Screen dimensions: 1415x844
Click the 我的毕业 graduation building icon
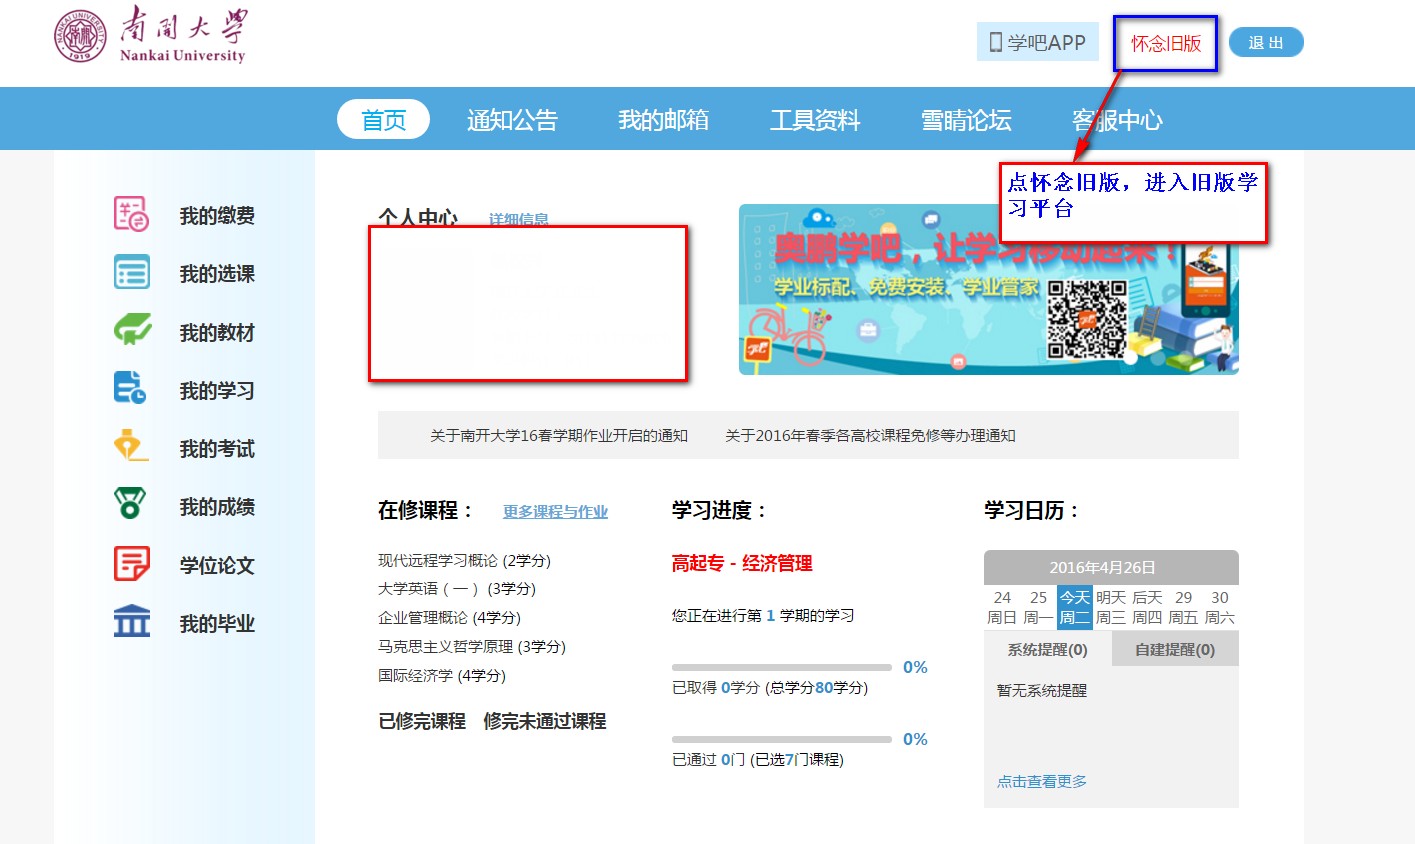coord(131,622)
